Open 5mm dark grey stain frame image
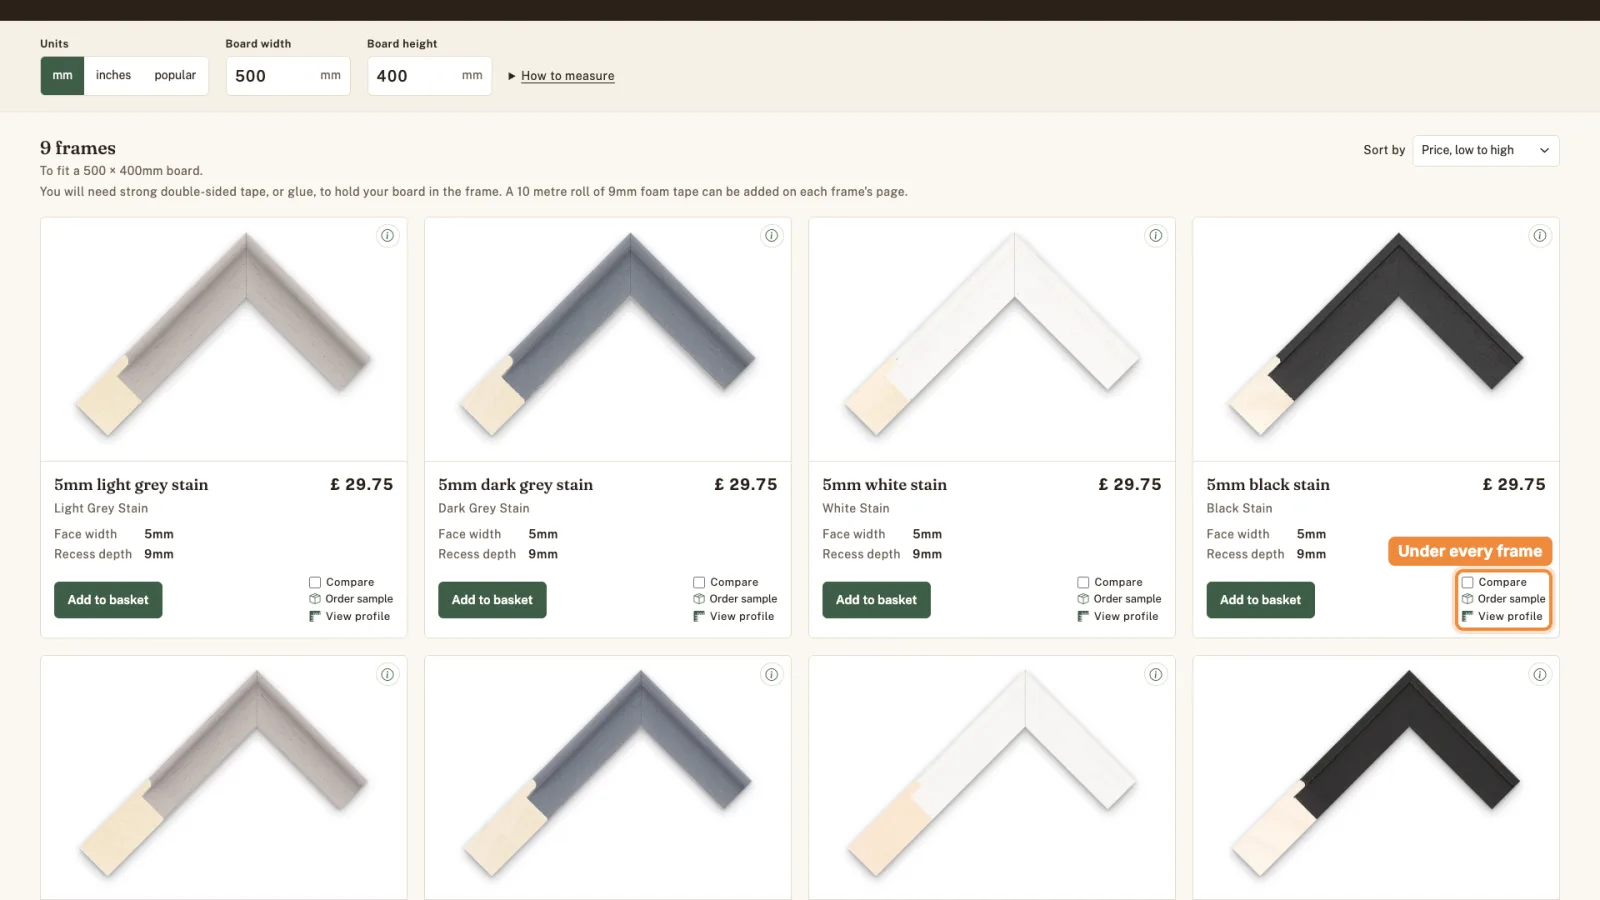The width and height of the screenshot is (1600, 900). [x=608, y=340]
